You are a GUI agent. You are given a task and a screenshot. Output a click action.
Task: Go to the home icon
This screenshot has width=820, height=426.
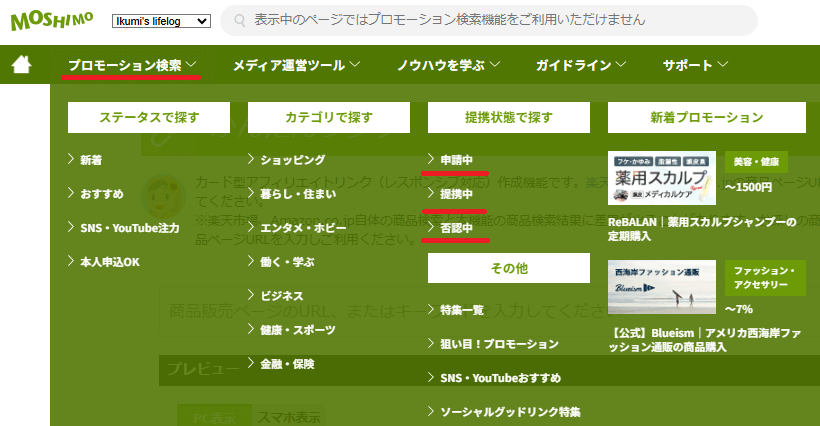21,65
